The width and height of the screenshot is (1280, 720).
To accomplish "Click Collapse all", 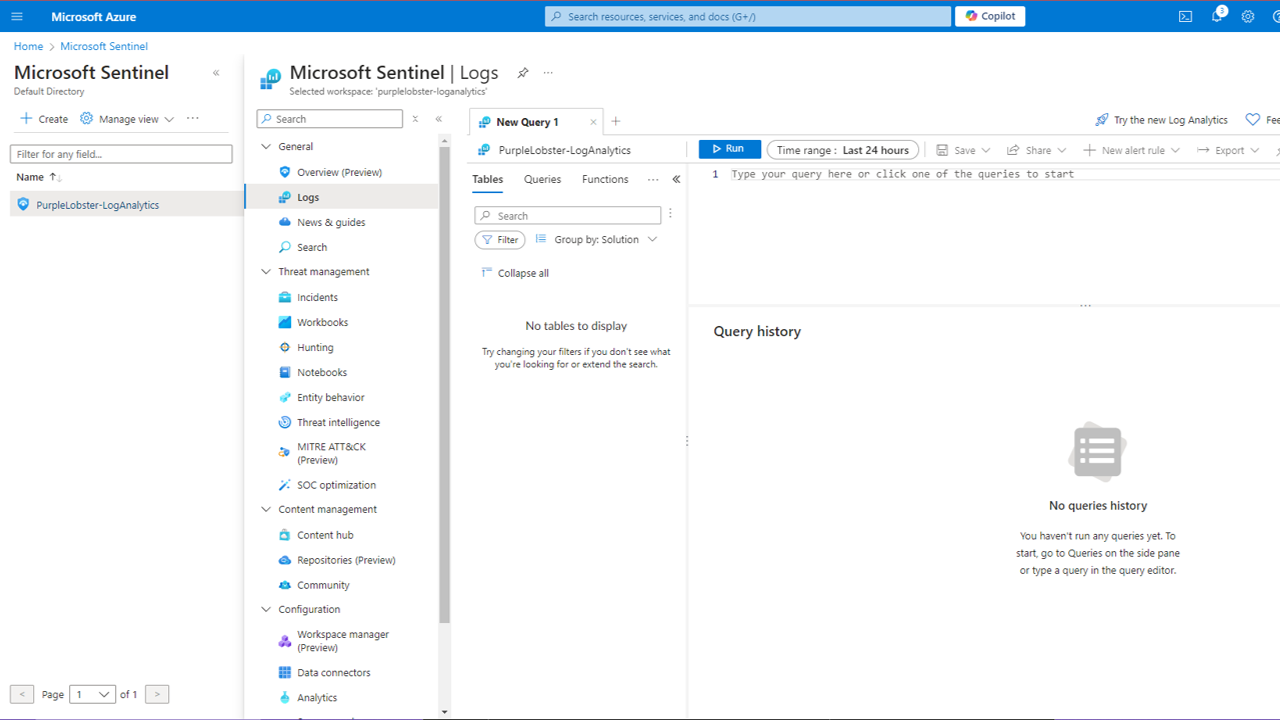I will 515,273.
